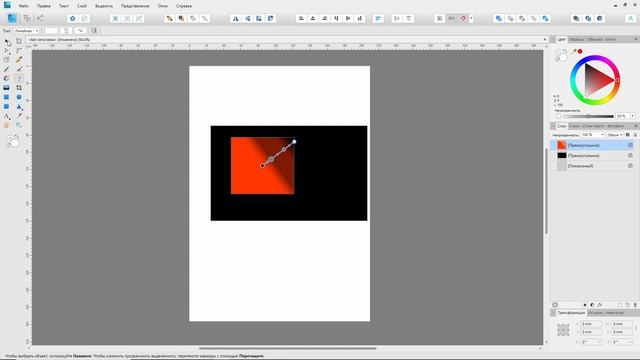Image resolution: width=640 pixels, height=360 pixels.
Task: Open the color opacity percent dropdown arrow
Action: click(x=633, y=116)
